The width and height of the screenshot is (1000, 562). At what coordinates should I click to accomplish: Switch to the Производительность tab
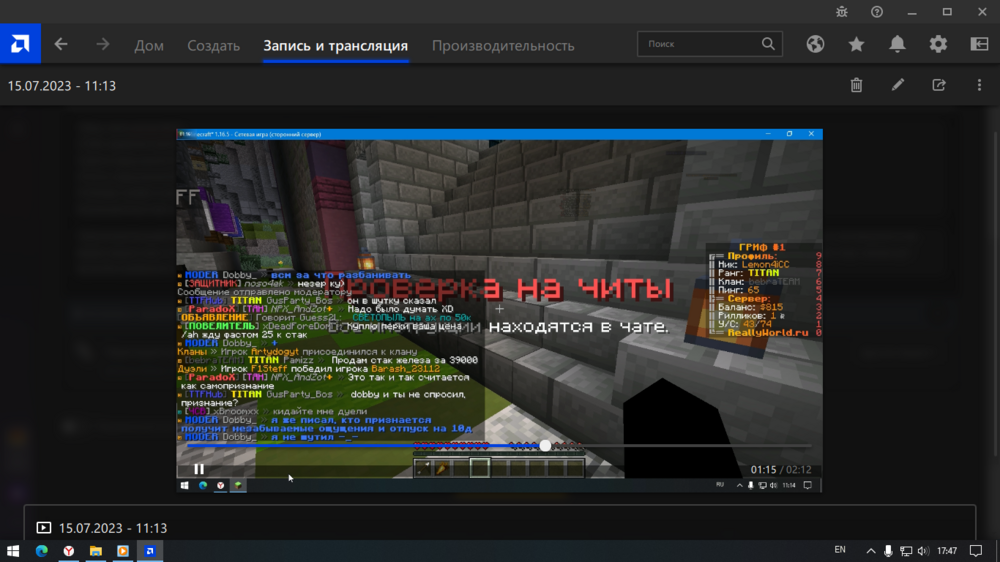click(x=503, y=45)
